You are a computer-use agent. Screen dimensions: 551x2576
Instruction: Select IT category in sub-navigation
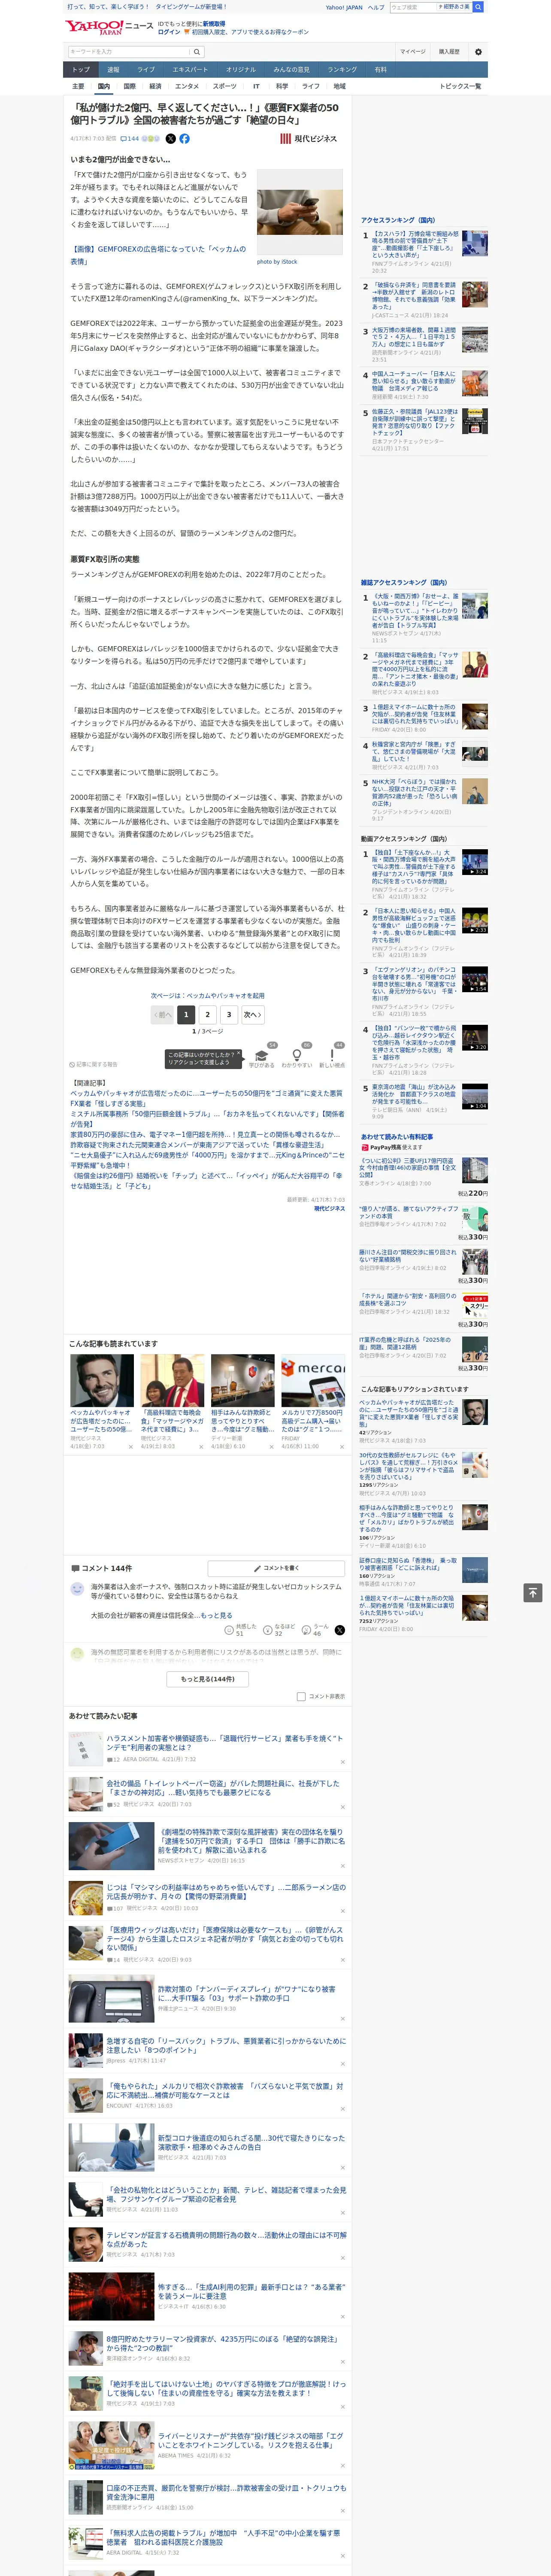click(256, 86)
